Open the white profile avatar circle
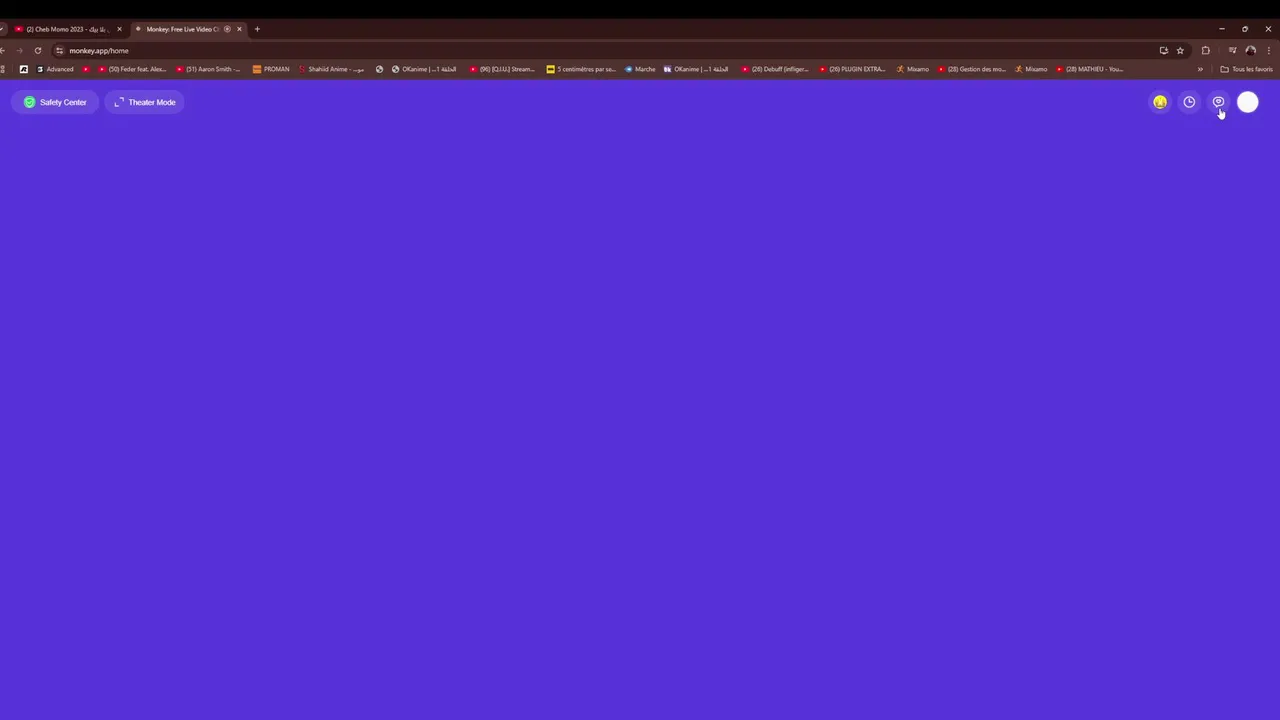1280x720 pixels. 1248,102
